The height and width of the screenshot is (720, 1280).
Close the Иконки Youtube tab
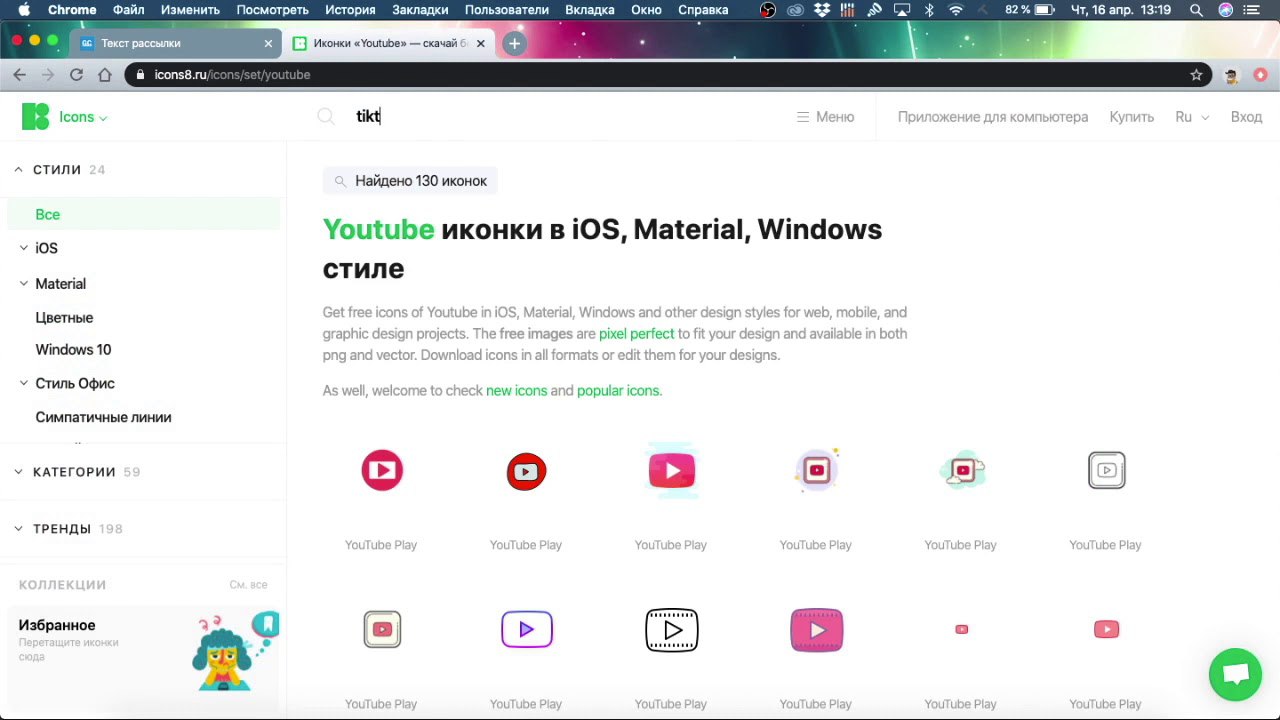click(480, 44)
